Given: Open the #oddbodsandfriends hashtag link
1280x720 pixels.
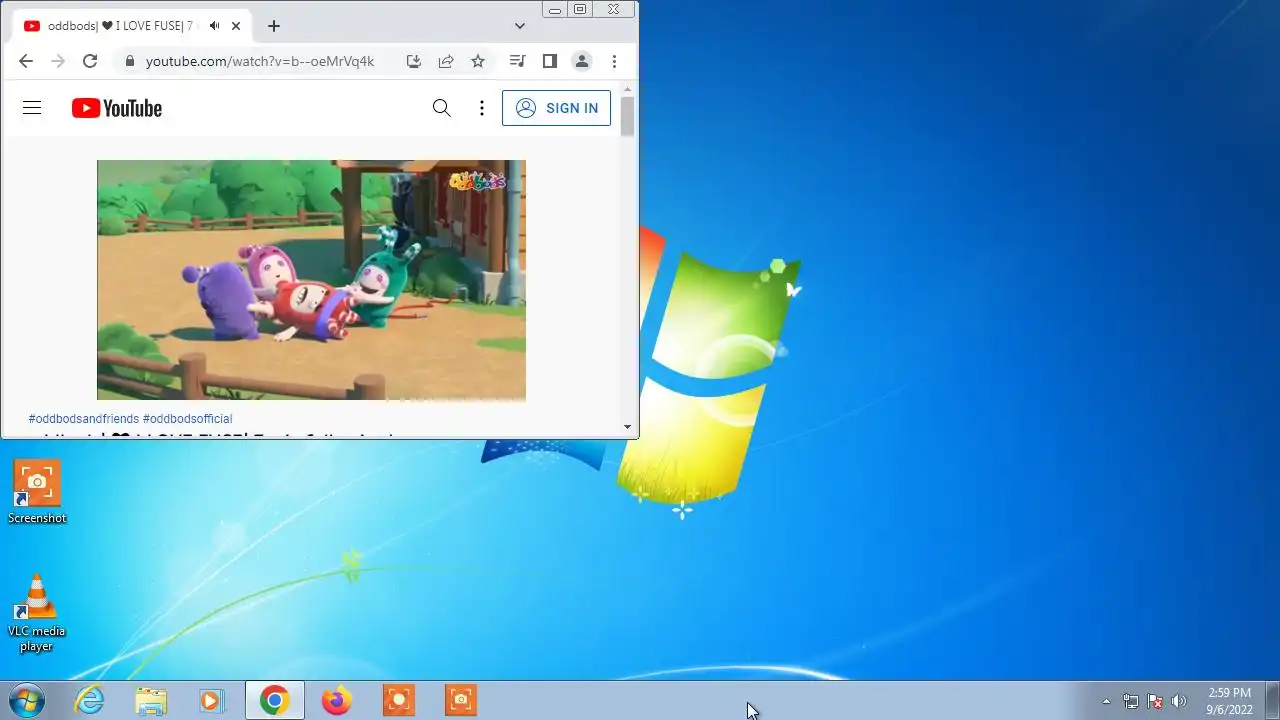Looking at the screenshot, I should coord(84,419).
